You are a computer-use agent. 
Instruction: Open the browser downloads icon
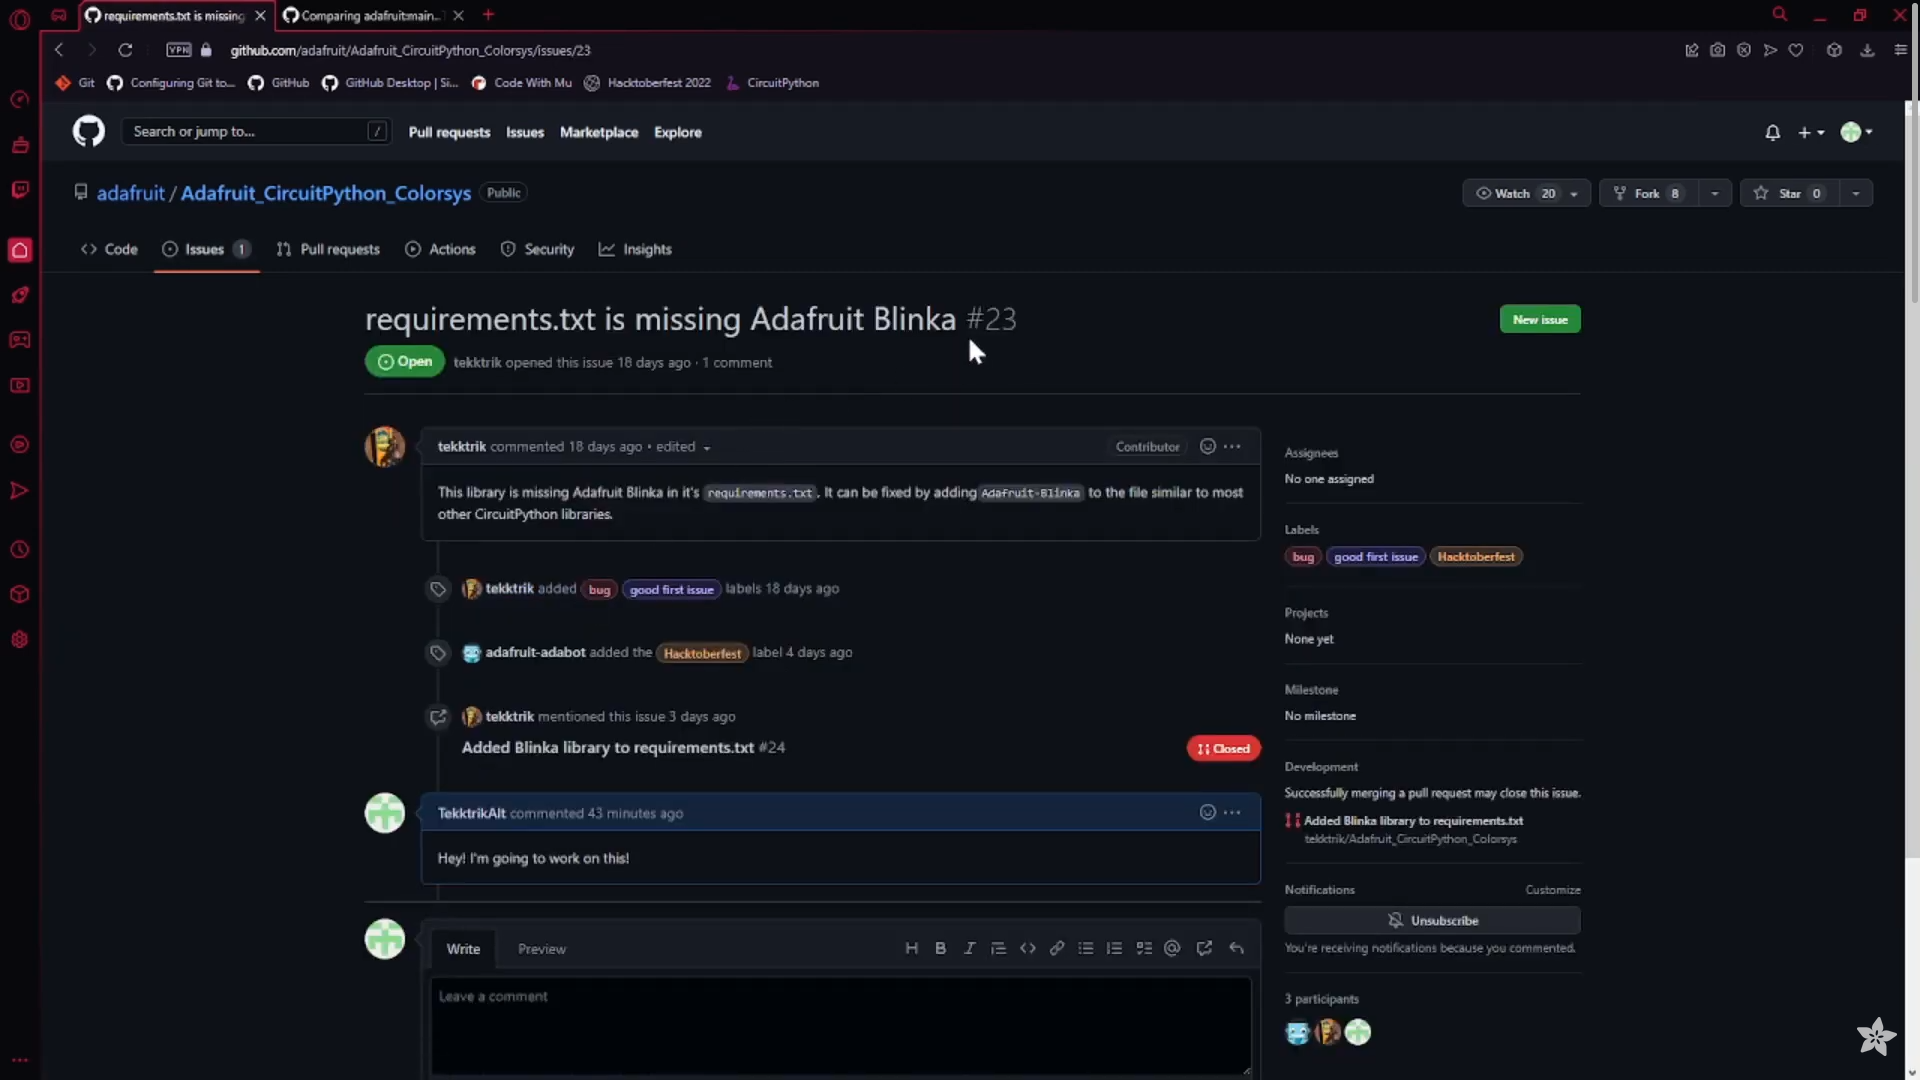pyautogui.click(x=1866, y=50)
